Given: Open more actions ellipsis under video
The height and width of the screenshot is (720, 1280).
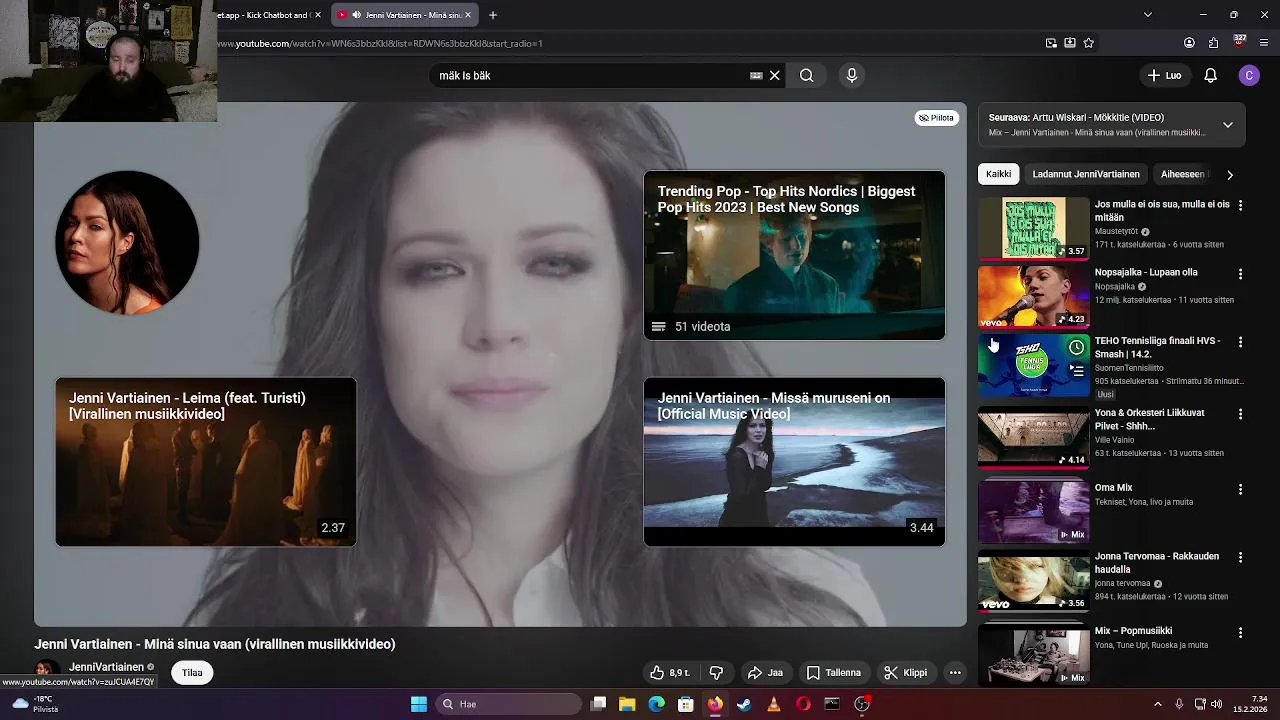Looking at the screenshot, I should (x=955, y=672).
